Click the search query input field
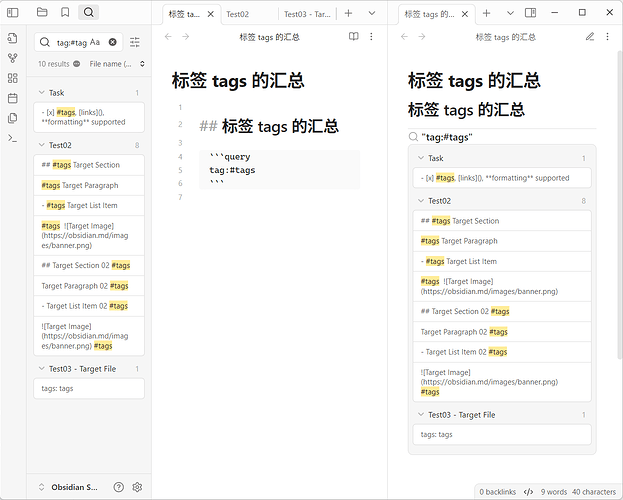 point(79,42)
